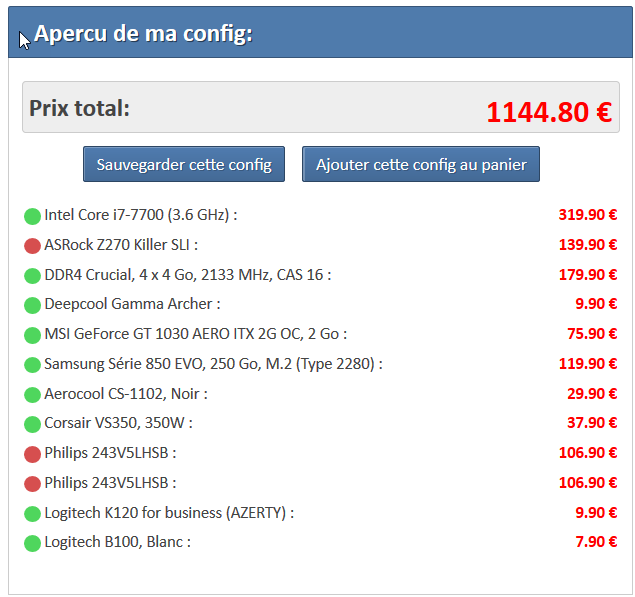This screenshot has width=635, height=597.
Task: Click the Sauvegarder cette config button
Action: 184,164
